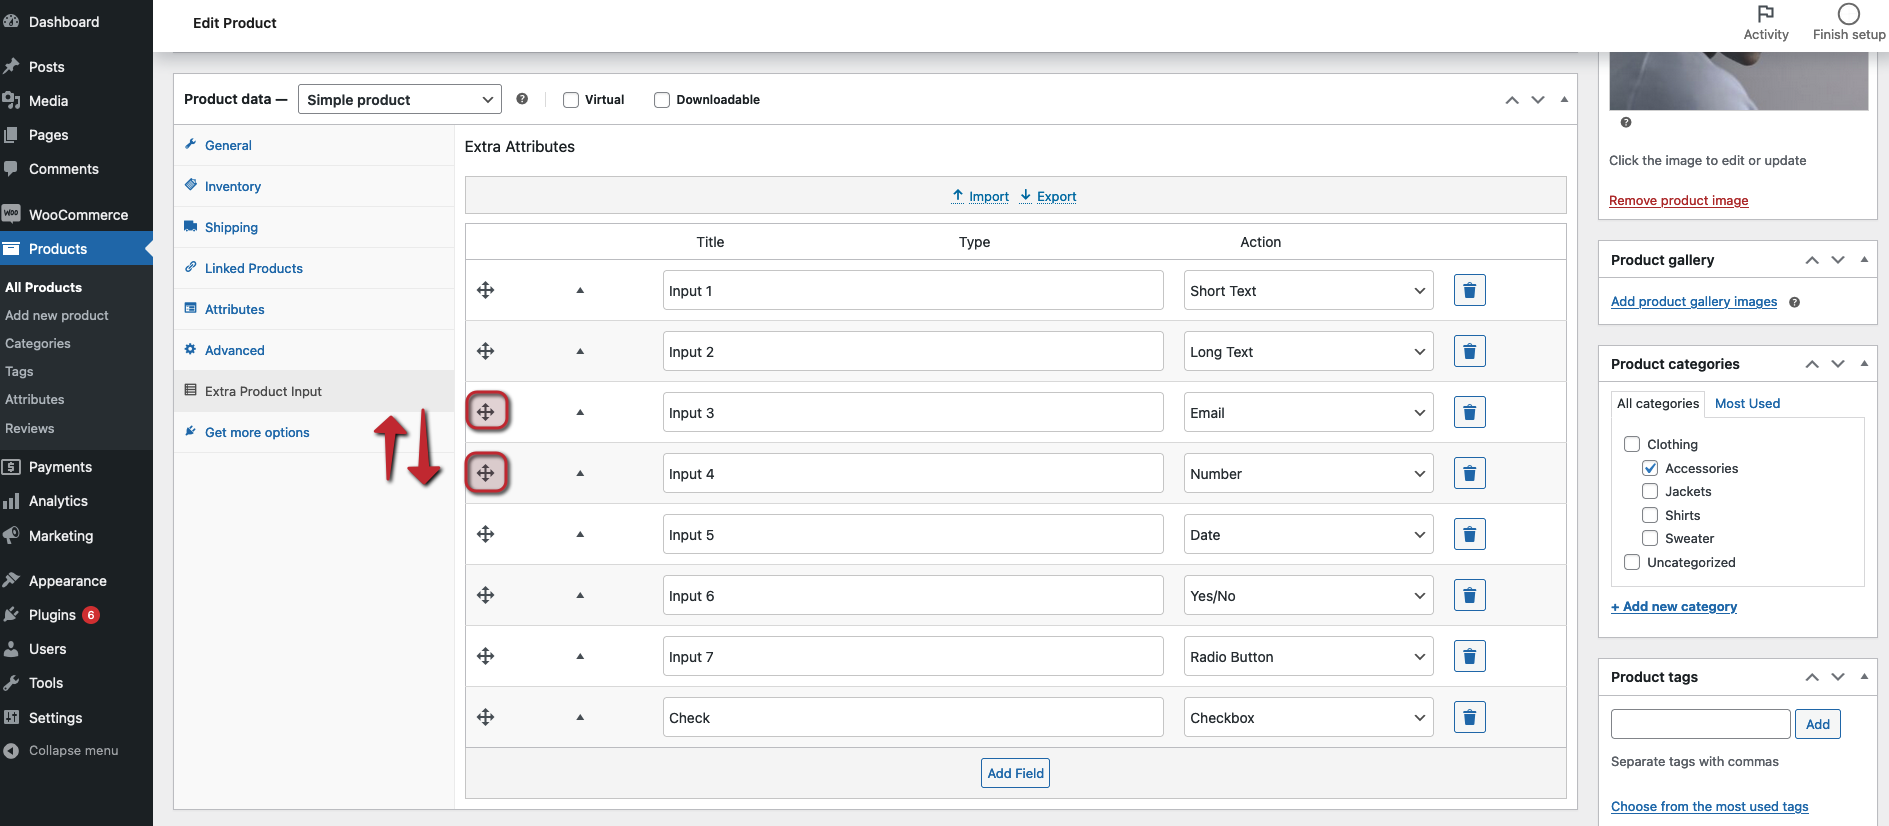Image resolution: width=1889 pixels, height=826 pixels.
Task: Click the Finish setup circle icon
Action: tap(1848, 14)
